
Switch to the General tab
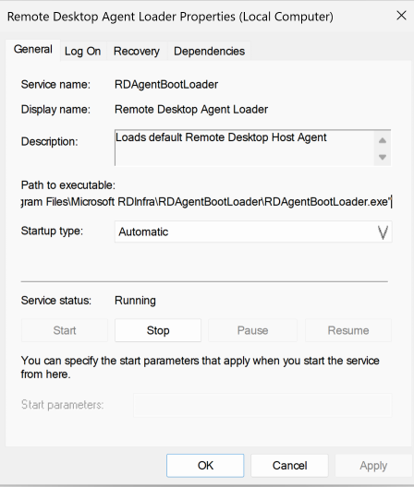click(x=33, y=49)
